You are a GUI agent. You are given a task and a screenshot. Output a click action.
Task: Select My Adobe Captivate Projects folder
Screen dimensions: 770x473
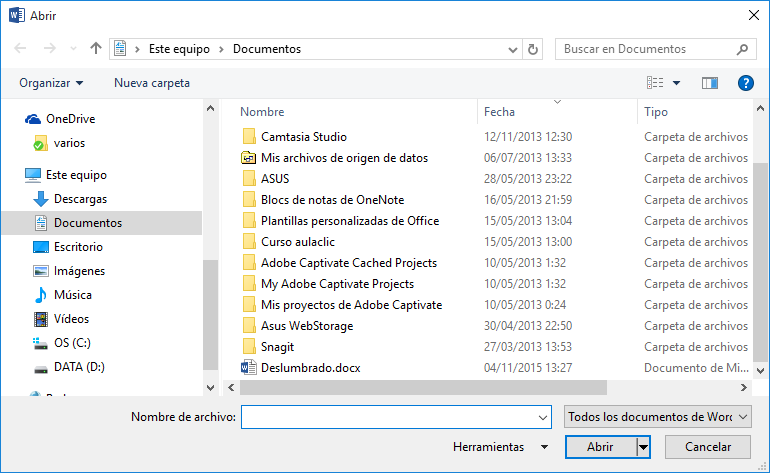tap(337, 284)
